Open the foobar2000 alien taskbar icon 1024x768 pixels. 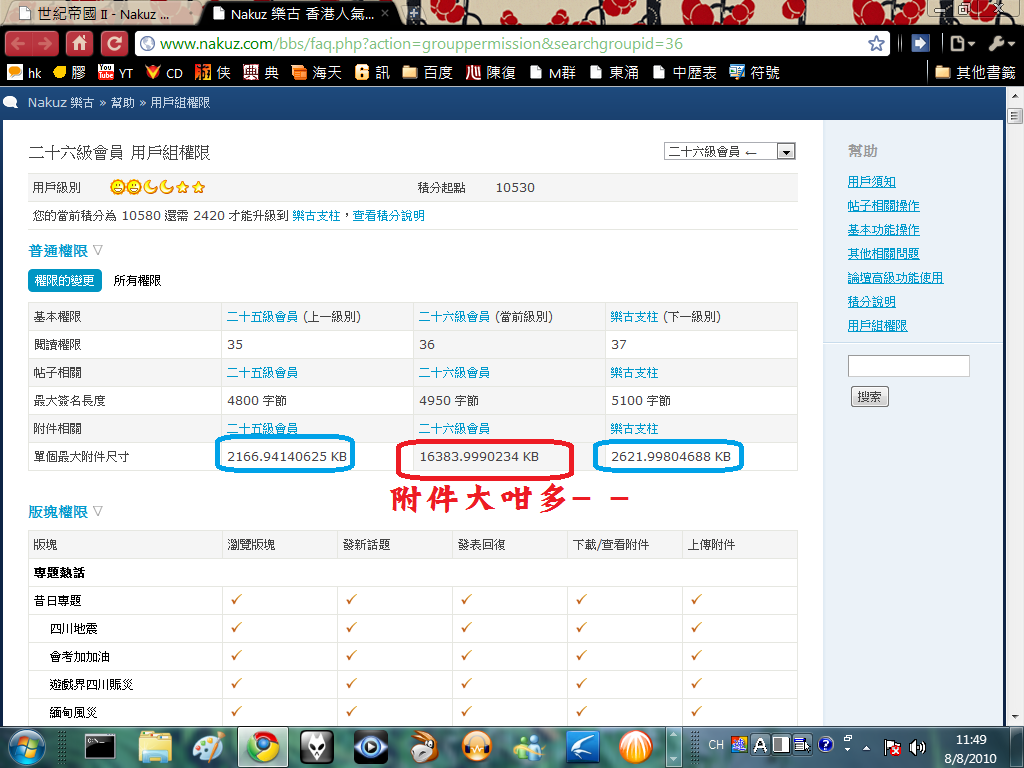[x=317, y=746]
